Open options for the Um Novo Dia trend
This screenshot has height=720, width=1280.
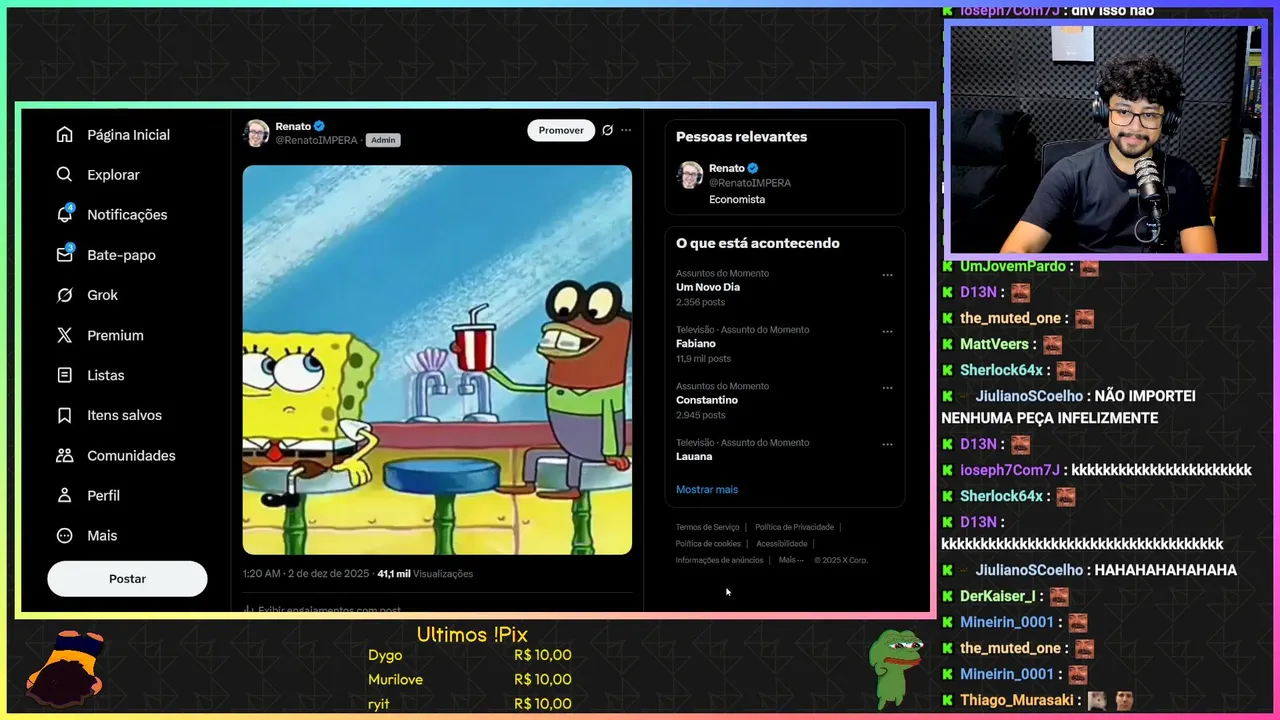click(x=887, y=274)
